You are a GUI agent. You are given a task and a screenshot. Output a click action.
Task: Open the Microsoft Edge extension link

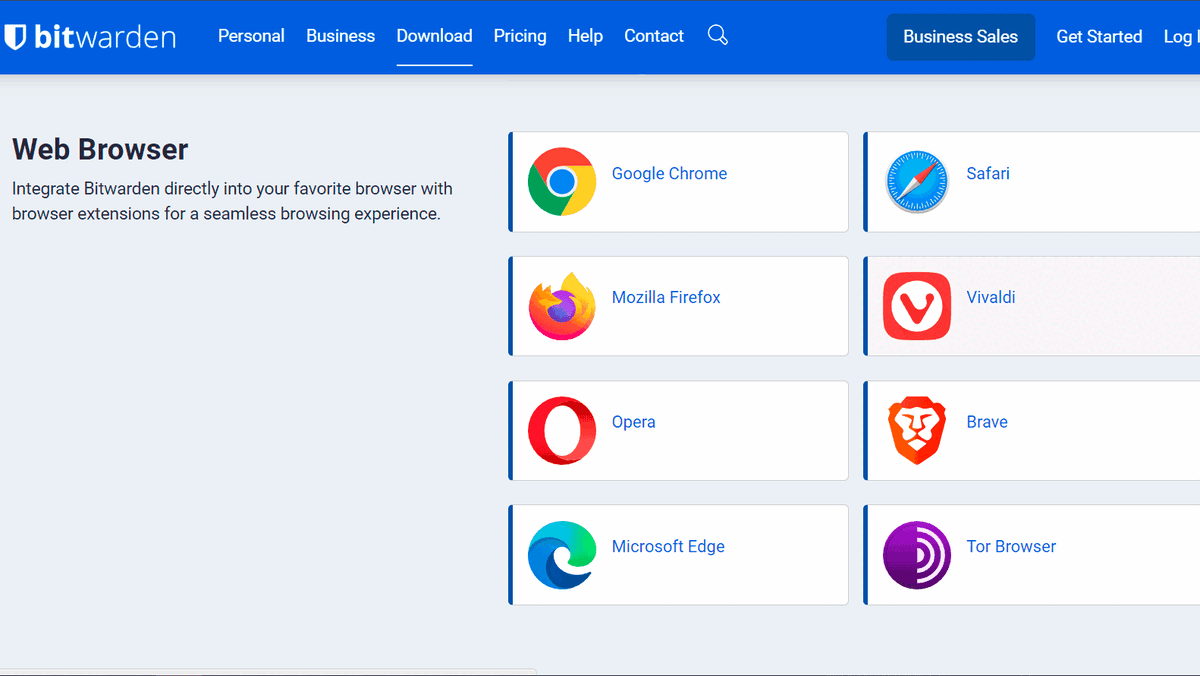668,546
